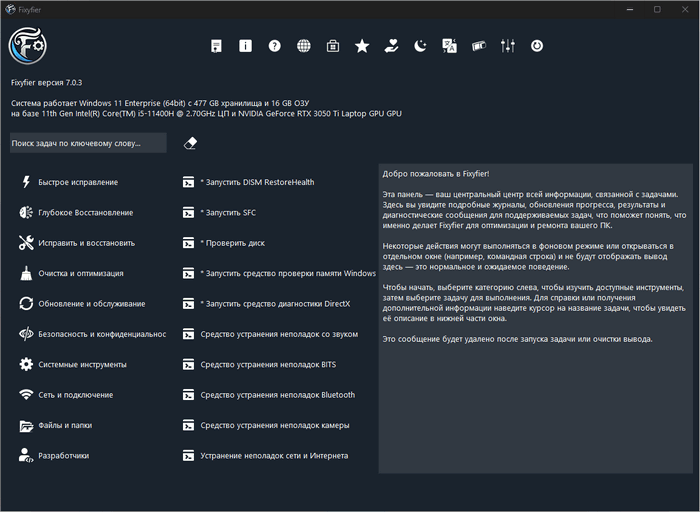Click the Средство устранения неполадок Bluetooth text
Viewport: 700px width, 512px height.
pos(278,395)
